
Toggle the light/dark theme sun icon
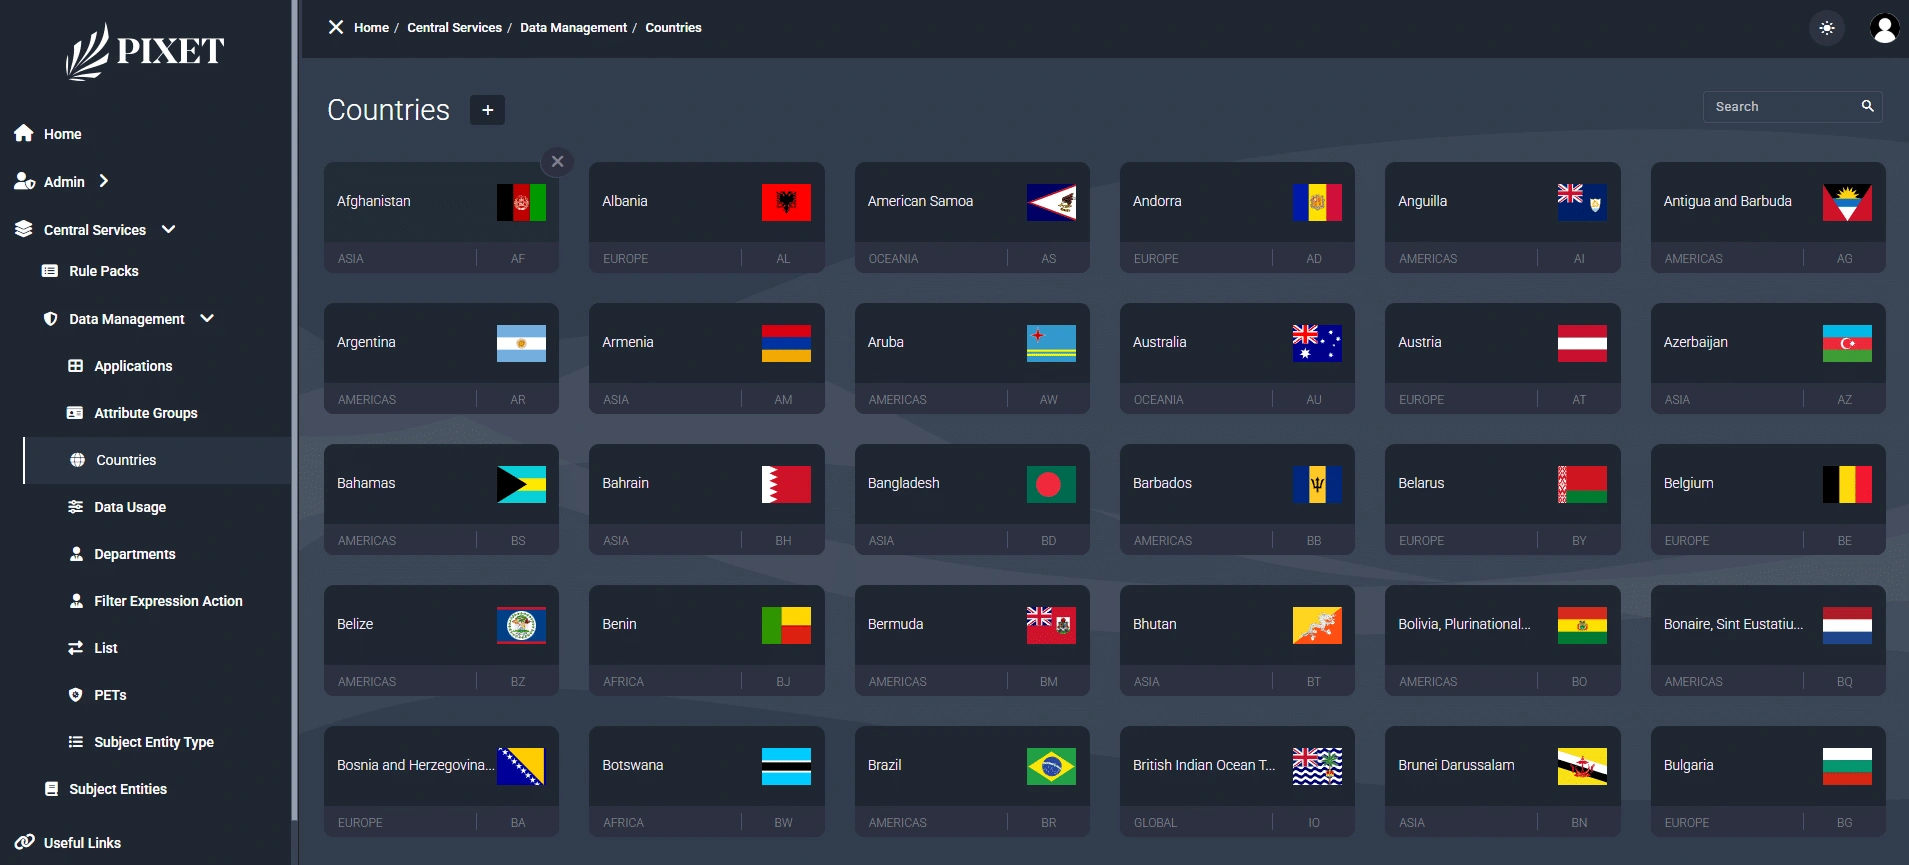pyautogui.click(x=1827, y=28)
